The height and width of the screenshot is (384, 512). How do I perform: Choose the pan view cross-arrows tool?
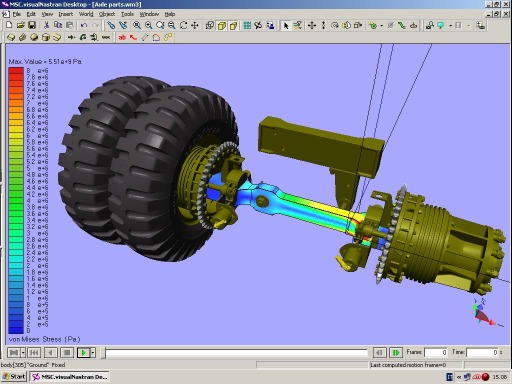tap(195, 25)
